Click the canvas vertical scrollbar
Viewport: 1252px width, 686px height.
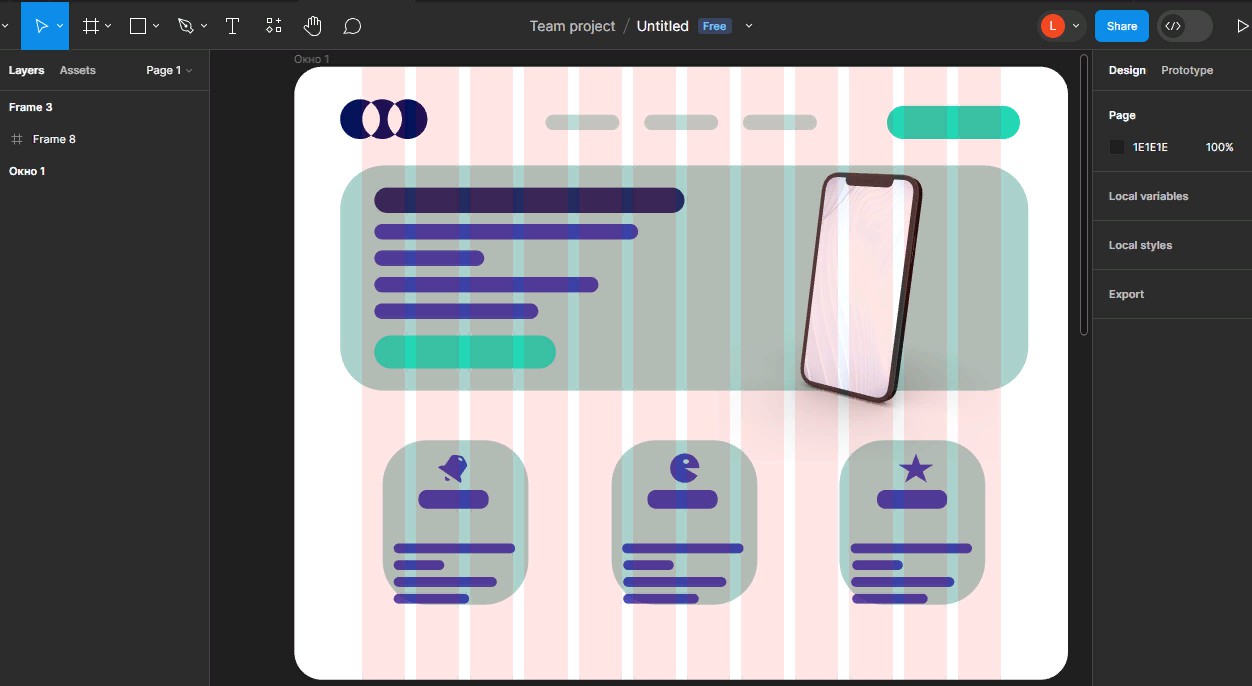coord(1084,195)
